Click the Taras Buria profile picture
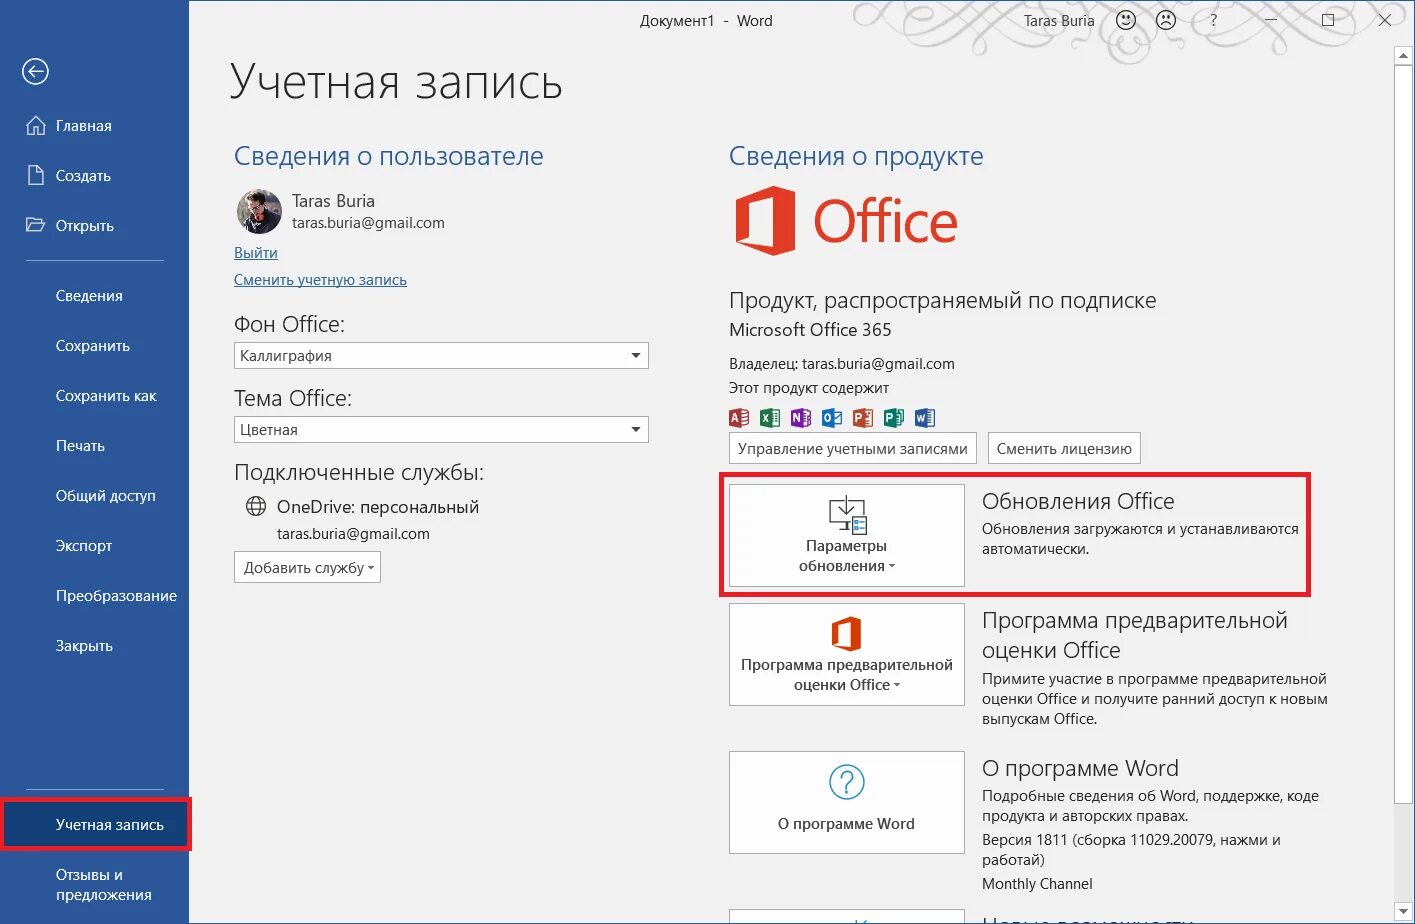Viewport: 1415px width, 924px height. pyautogui.click(x=259, y=211)
